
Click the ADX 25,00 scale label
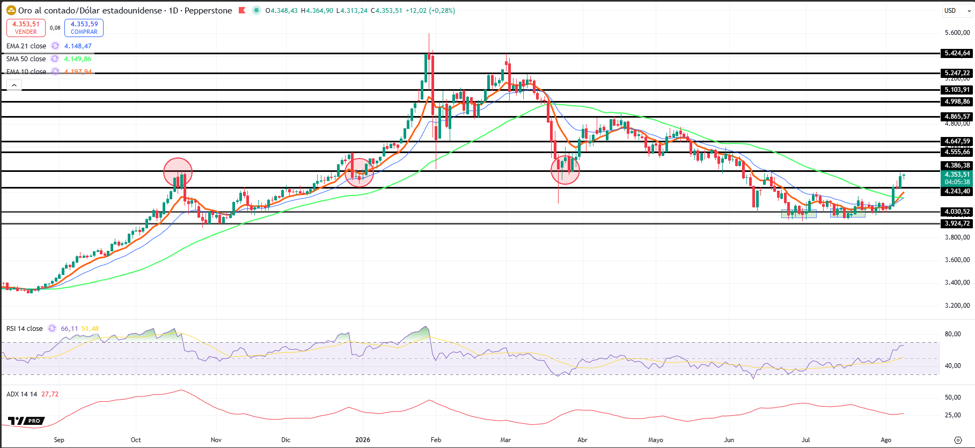coord(951,415)
